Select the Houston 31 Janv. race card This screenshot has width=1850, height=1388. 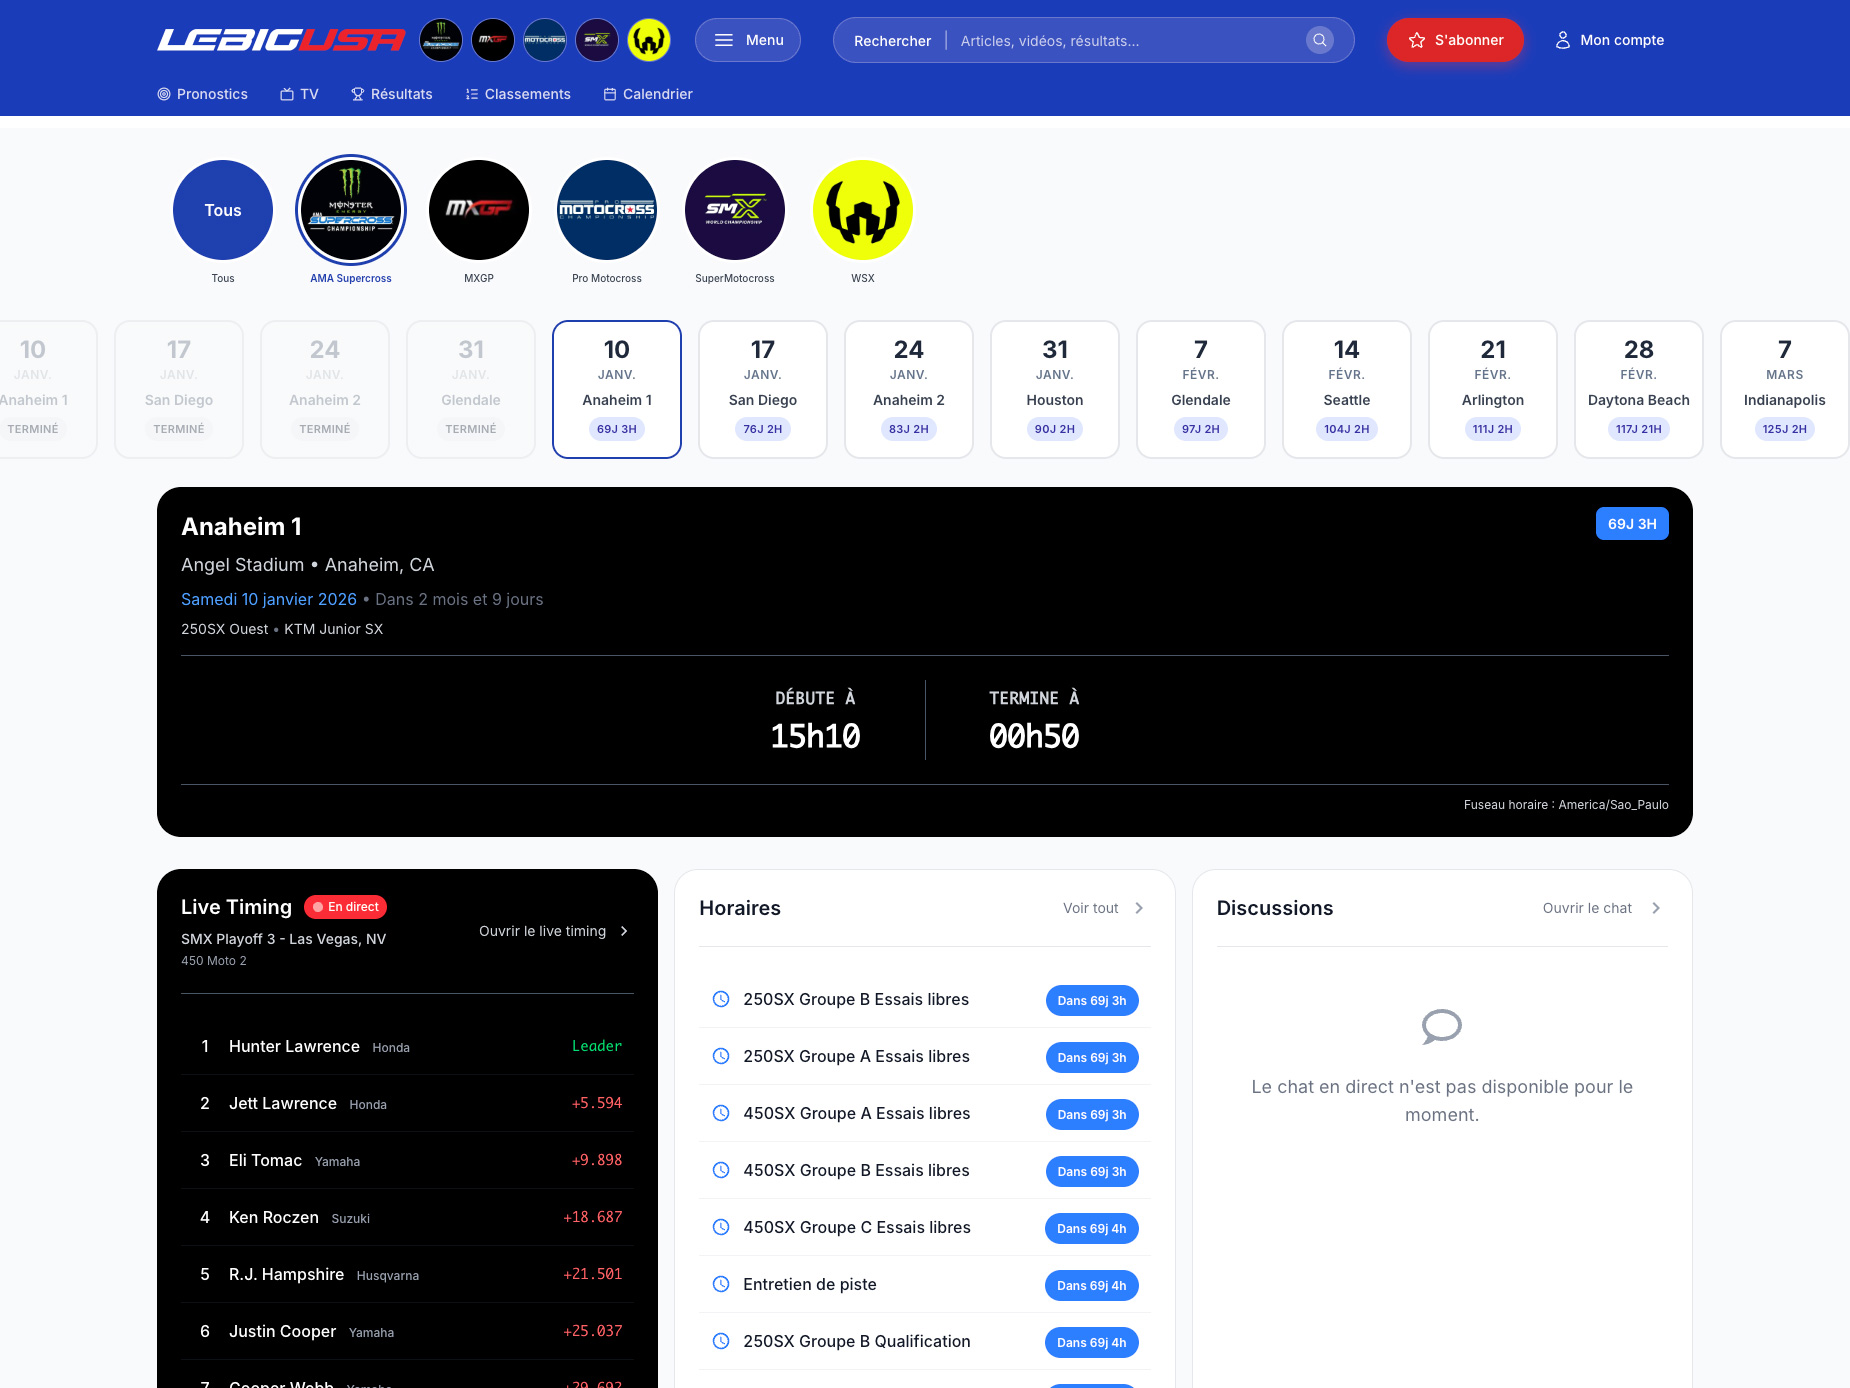[1055, 389]
